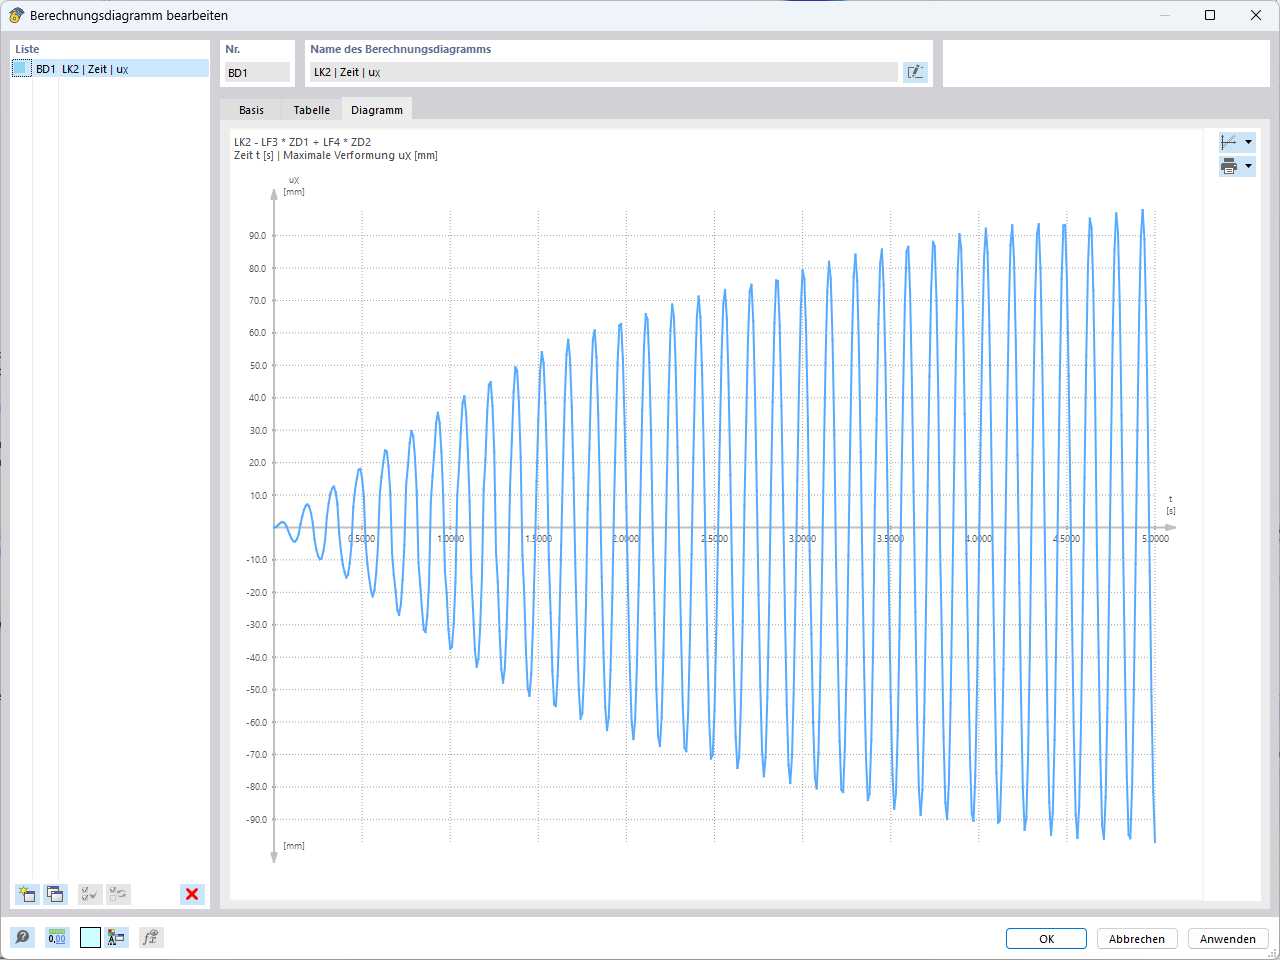Click the invert selection icon
The image size is (1280, 960).
[118, 894]
